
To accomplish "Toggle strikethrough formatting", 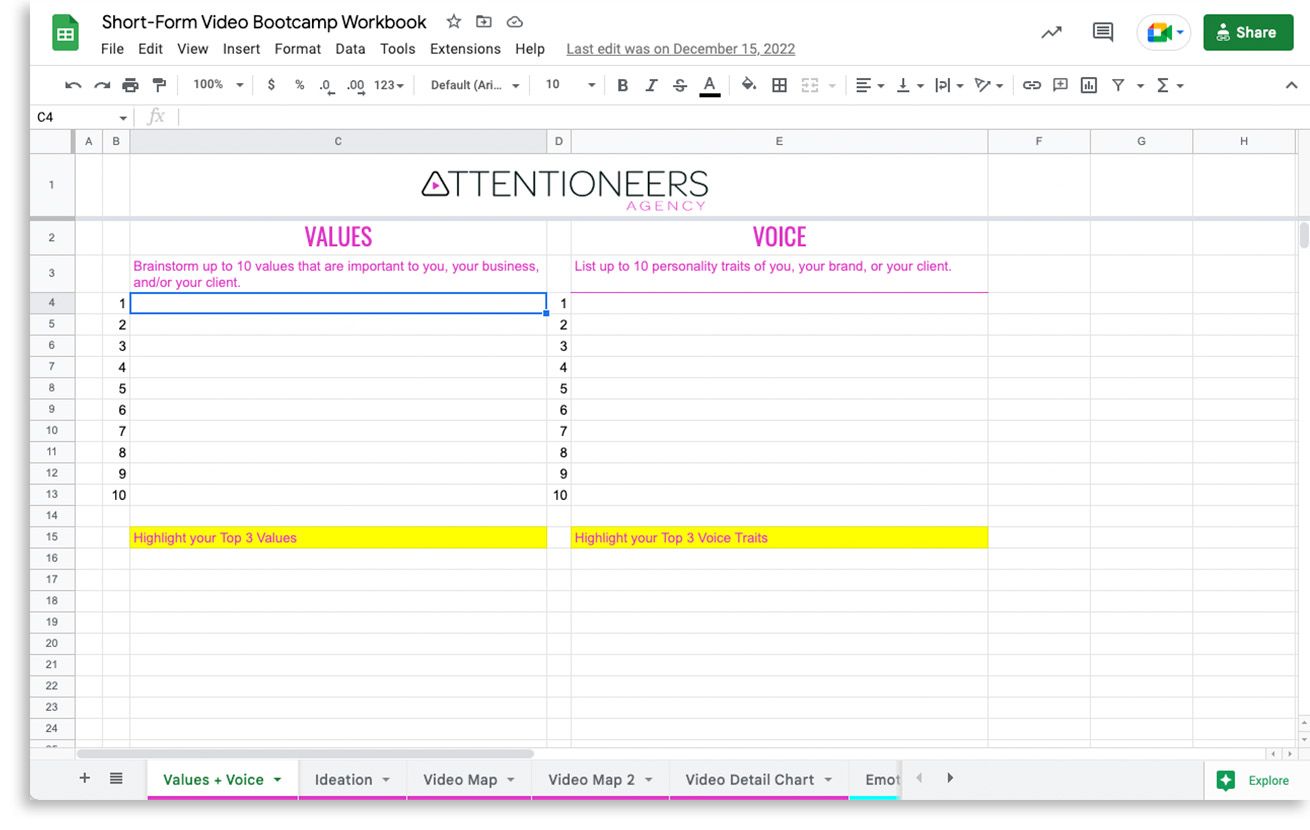I will click(x=680, y=86).
